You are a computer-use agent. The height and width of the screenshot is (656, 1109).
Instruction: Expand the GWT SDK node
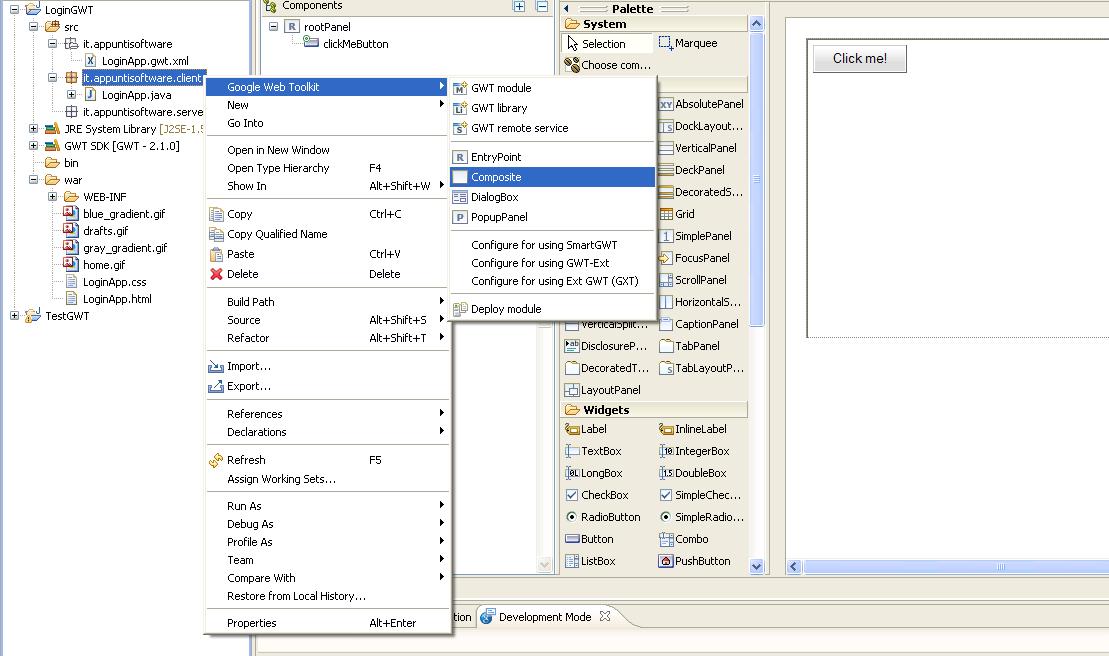(33, 146)
